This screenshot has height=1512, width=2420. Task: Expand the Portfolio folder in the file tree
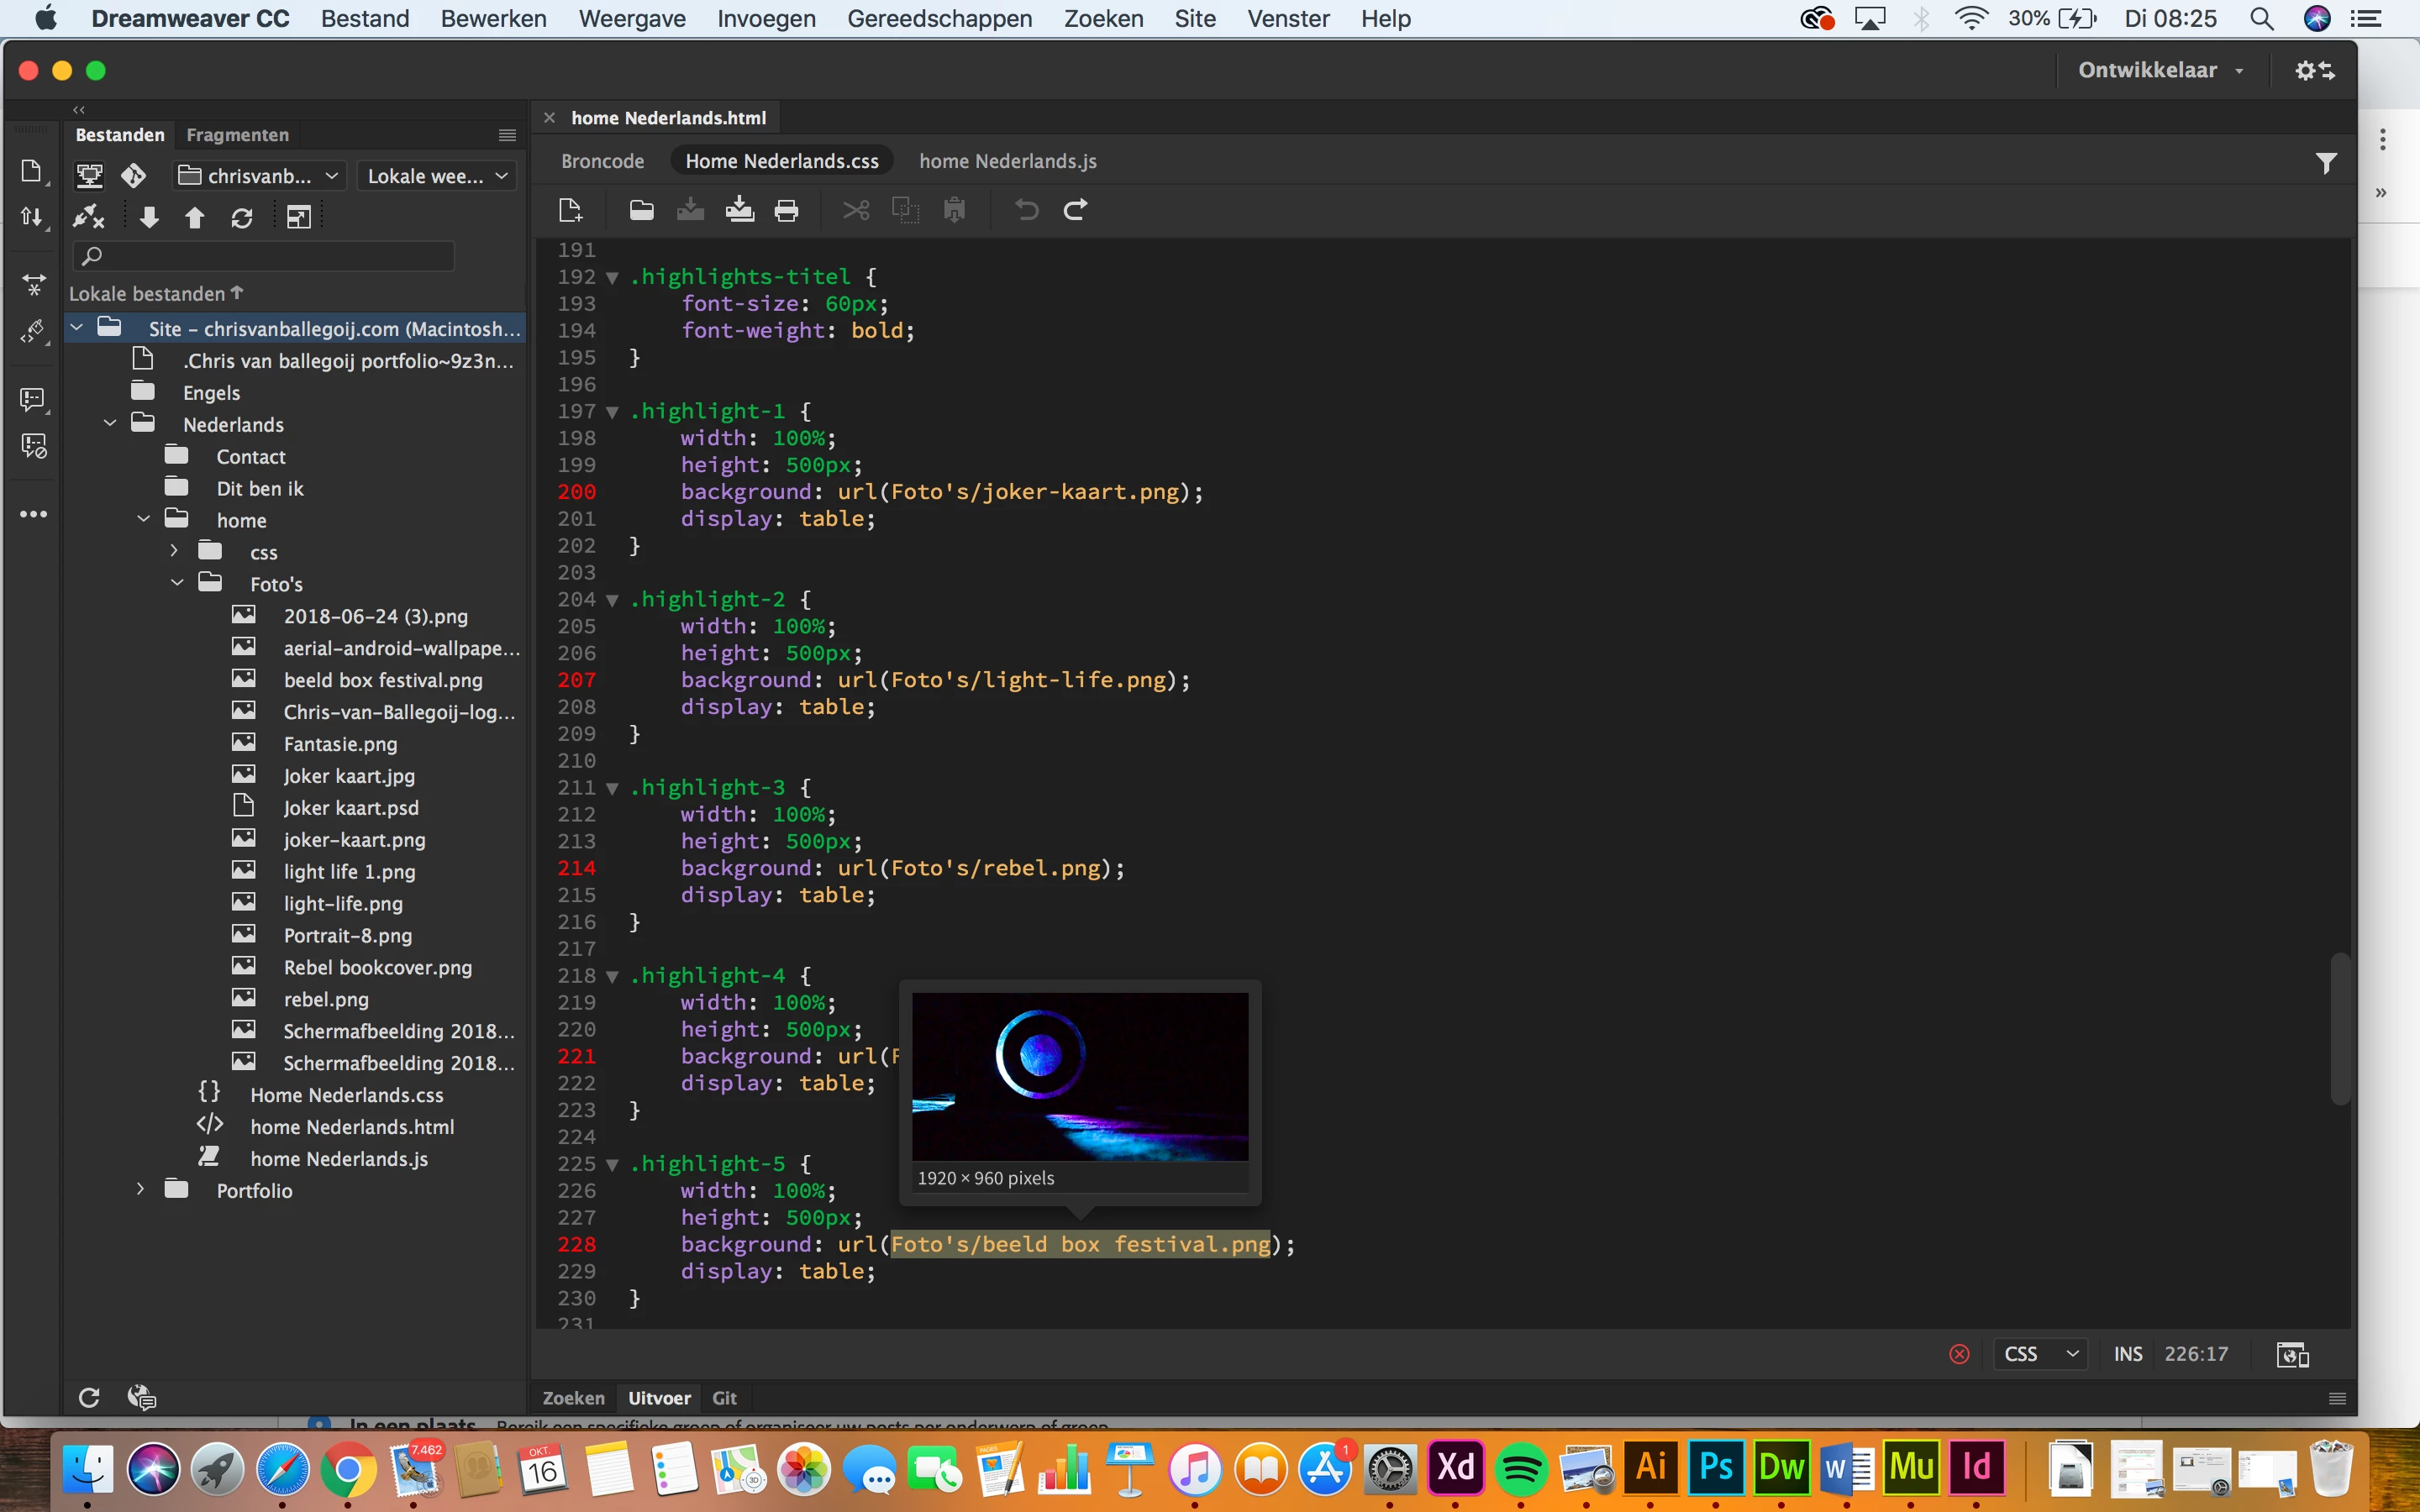tap(141, 1190)
